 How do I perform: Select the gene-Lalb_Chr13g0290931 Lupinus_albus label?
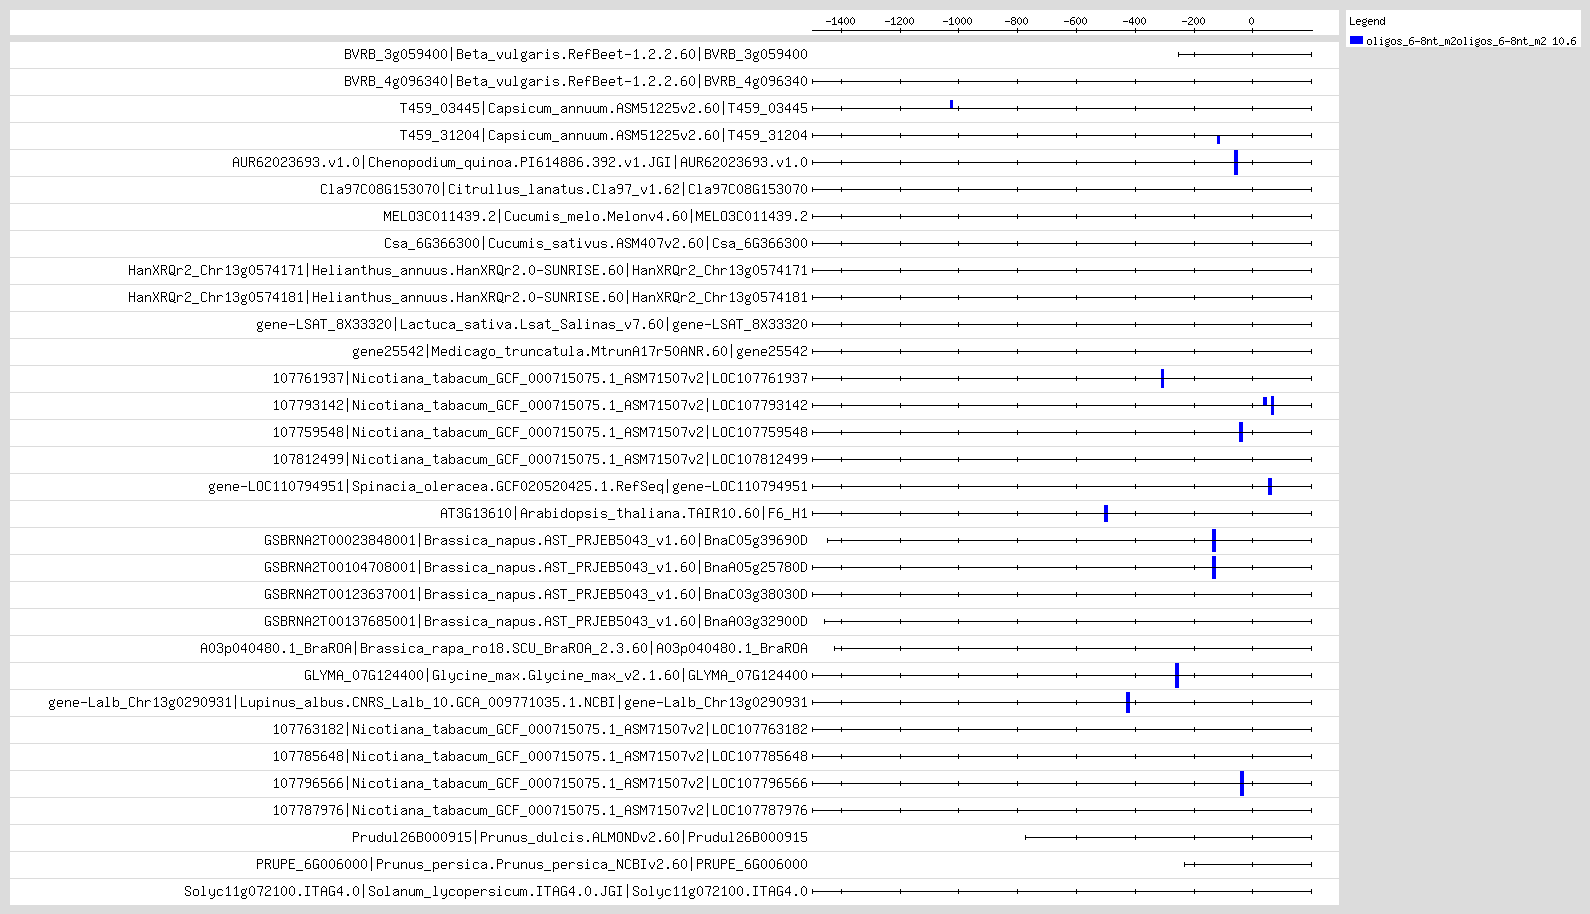pos(428,702)
